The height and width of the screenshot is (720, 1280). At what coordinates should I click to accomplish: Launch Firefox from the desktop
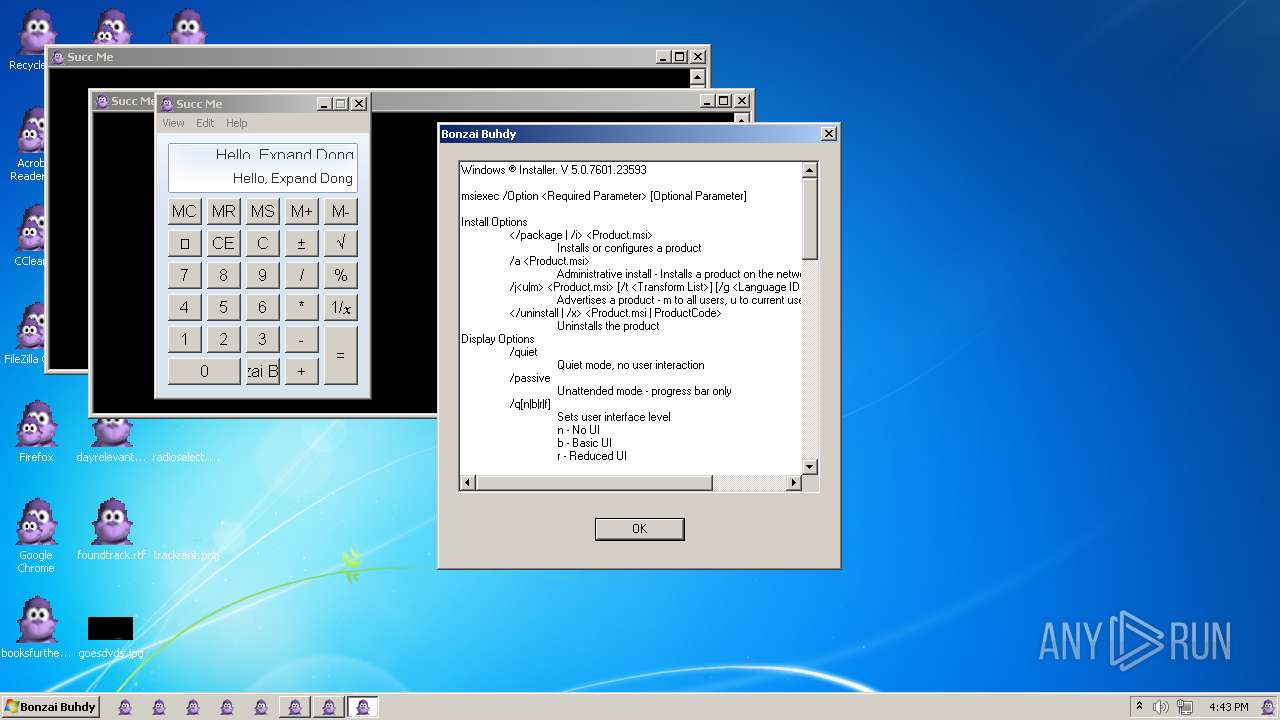(36, 432)
